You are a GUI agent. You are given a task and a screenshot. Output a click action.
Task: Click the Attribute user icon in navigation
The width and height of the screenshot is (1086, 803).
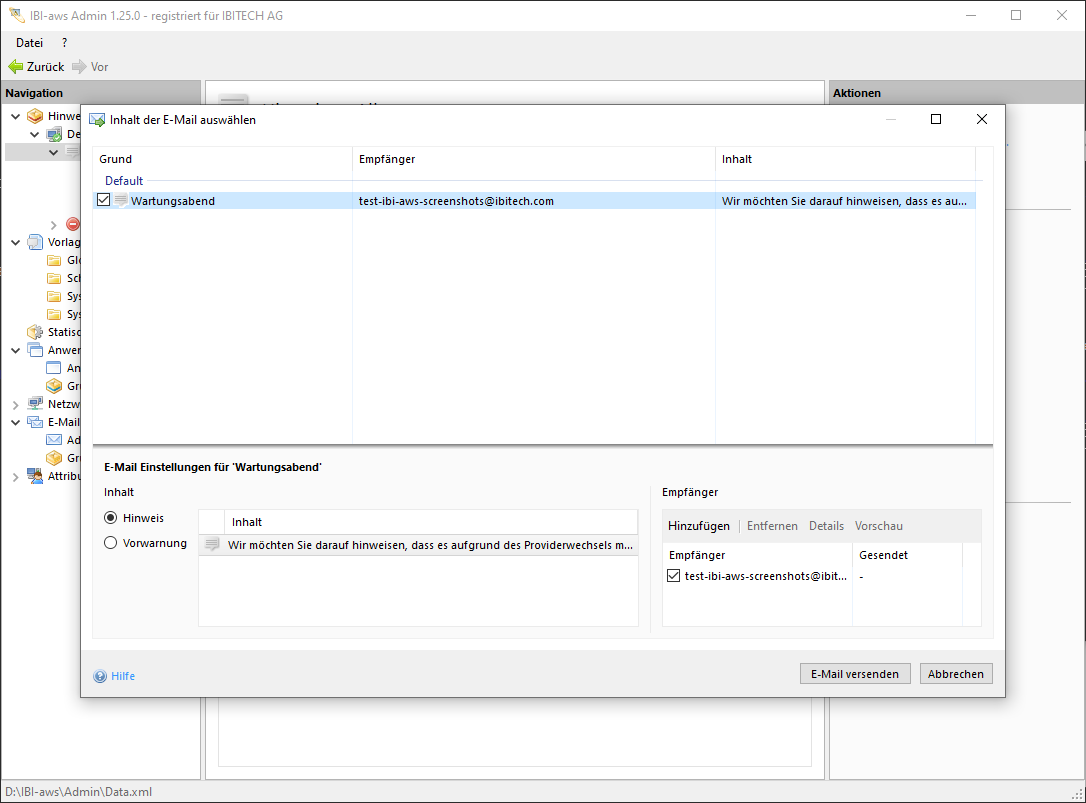click(35, 476)
